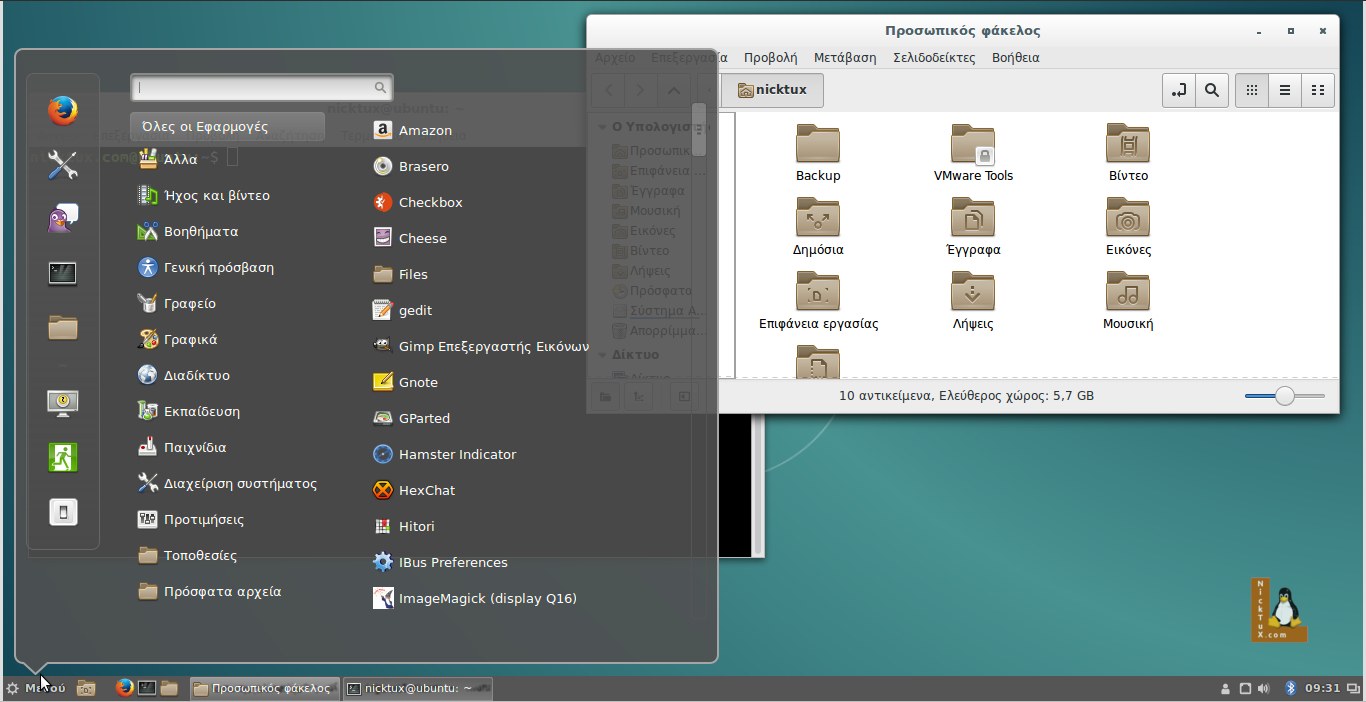This screenshot has width=1366, height=702.
Task: Click the green logout icon in favorites
Action: click(63, 457)
